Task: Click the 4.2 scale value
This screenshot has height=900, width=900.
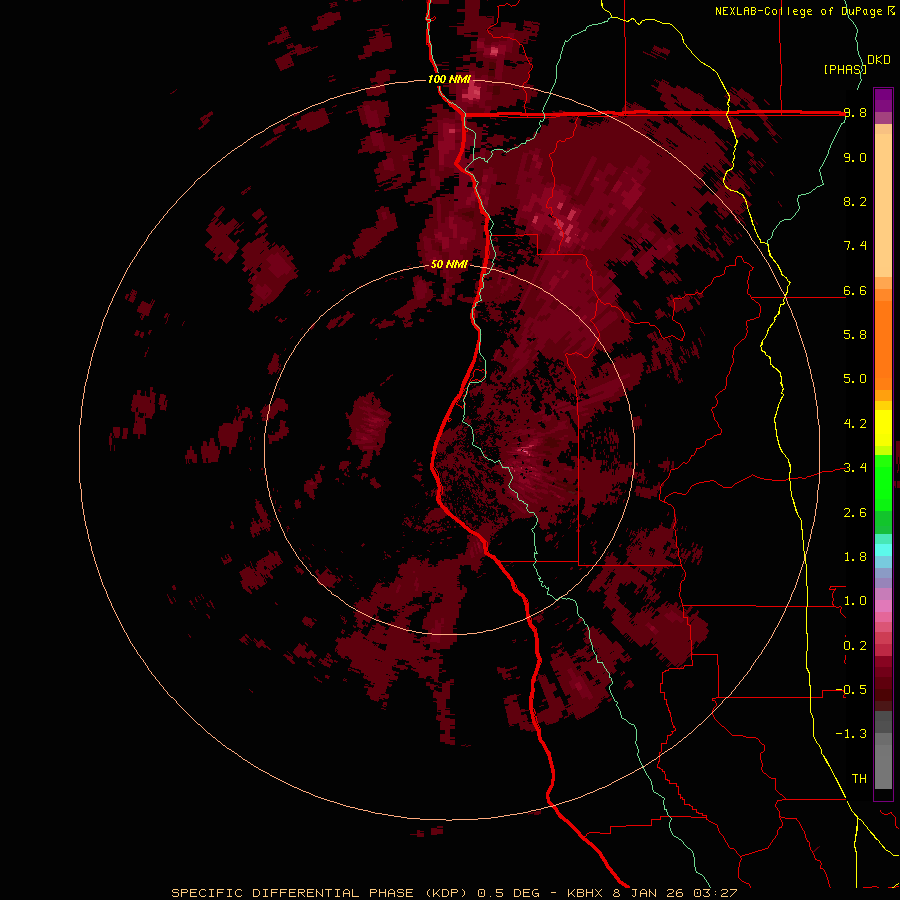Action: click(x=855, y=424)
